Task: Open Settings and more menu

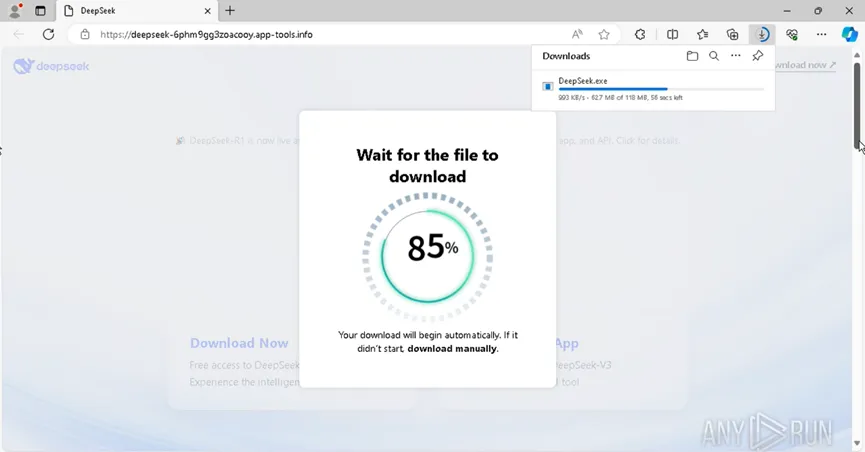Action: [x=822, y=34]
